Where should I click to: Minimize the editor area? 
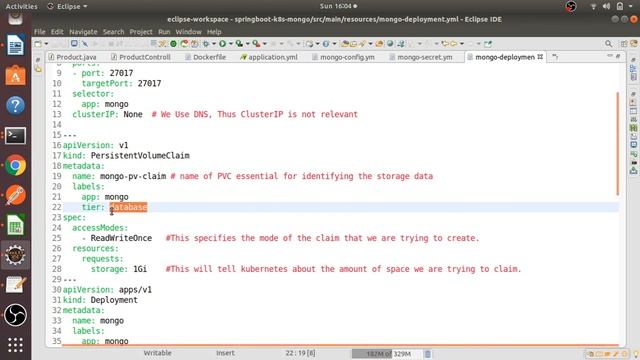tap(610, 56)
